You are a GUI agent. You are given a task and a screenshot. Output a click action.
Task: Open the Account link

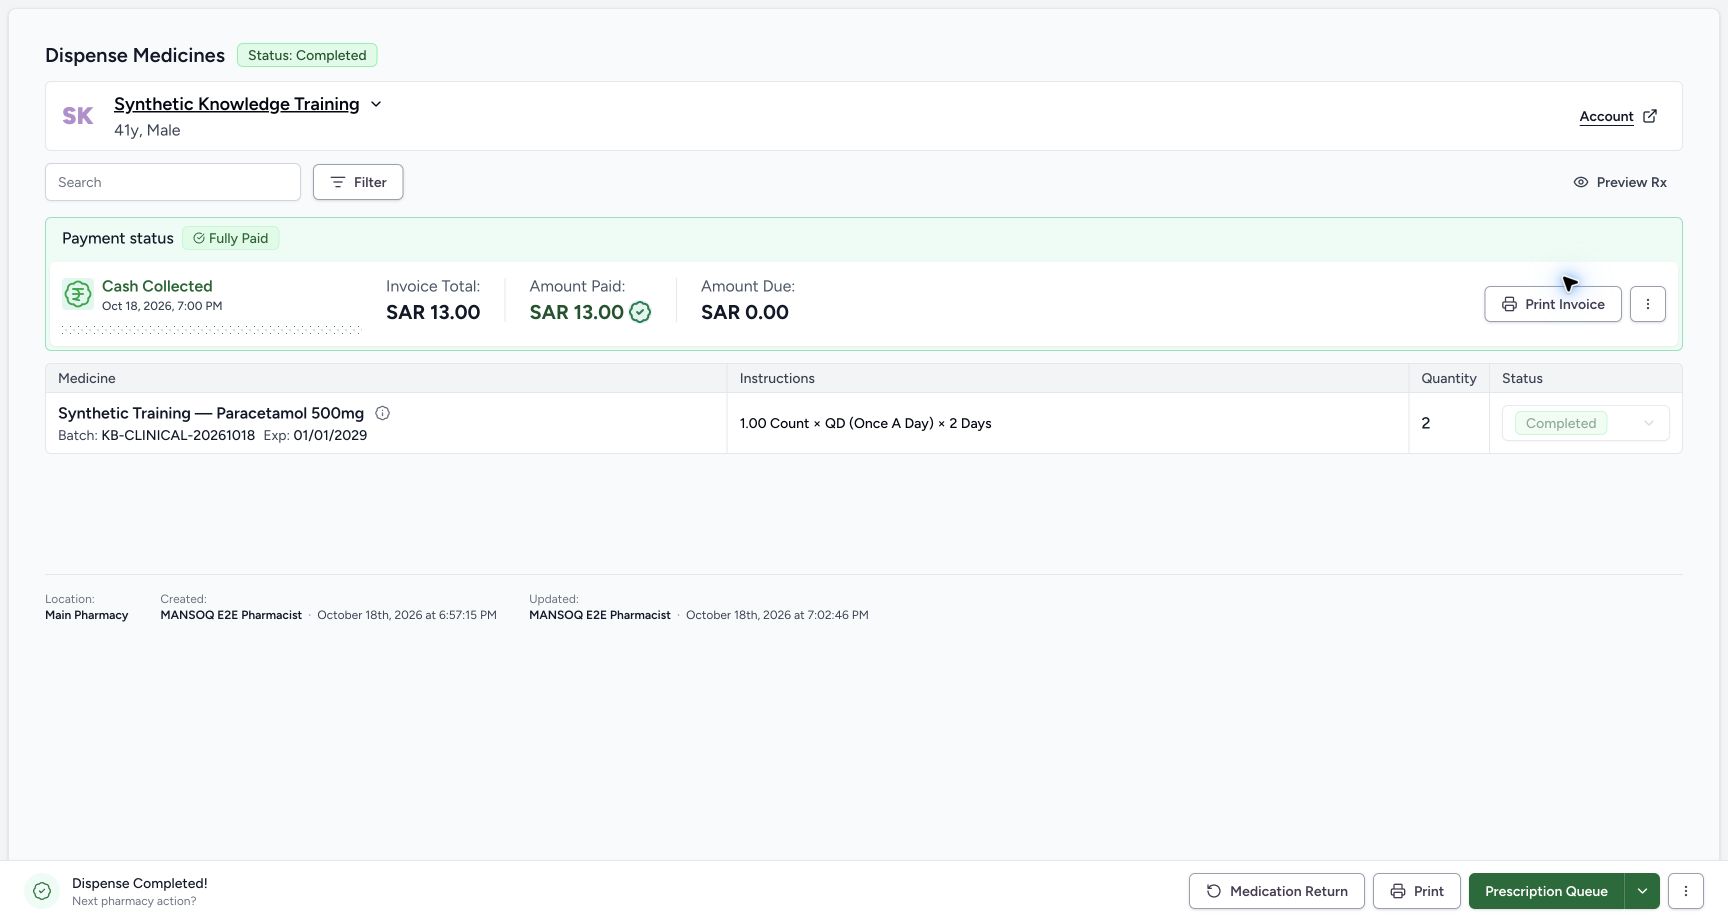(x=1606, y=116)
